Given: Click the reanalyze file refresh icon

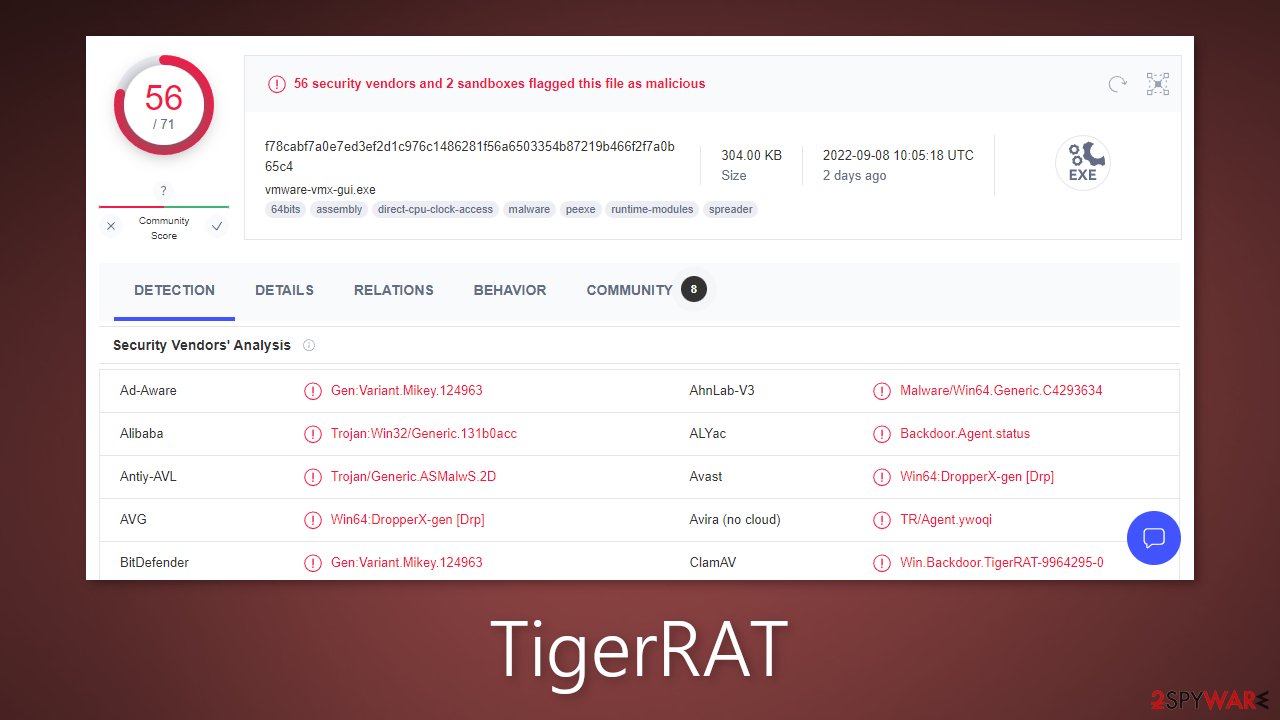Looking at the screenshot, I should [x=1117, y=84].
